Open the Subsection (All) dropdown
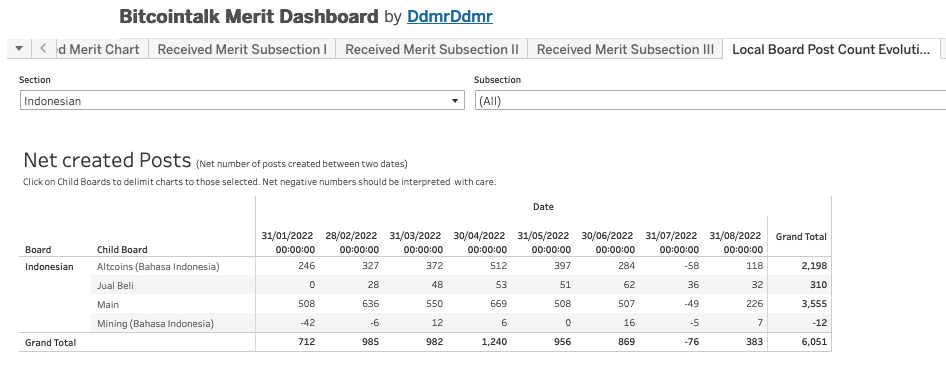The height and width of the screenshot is (368, 946). coord(710,101)
